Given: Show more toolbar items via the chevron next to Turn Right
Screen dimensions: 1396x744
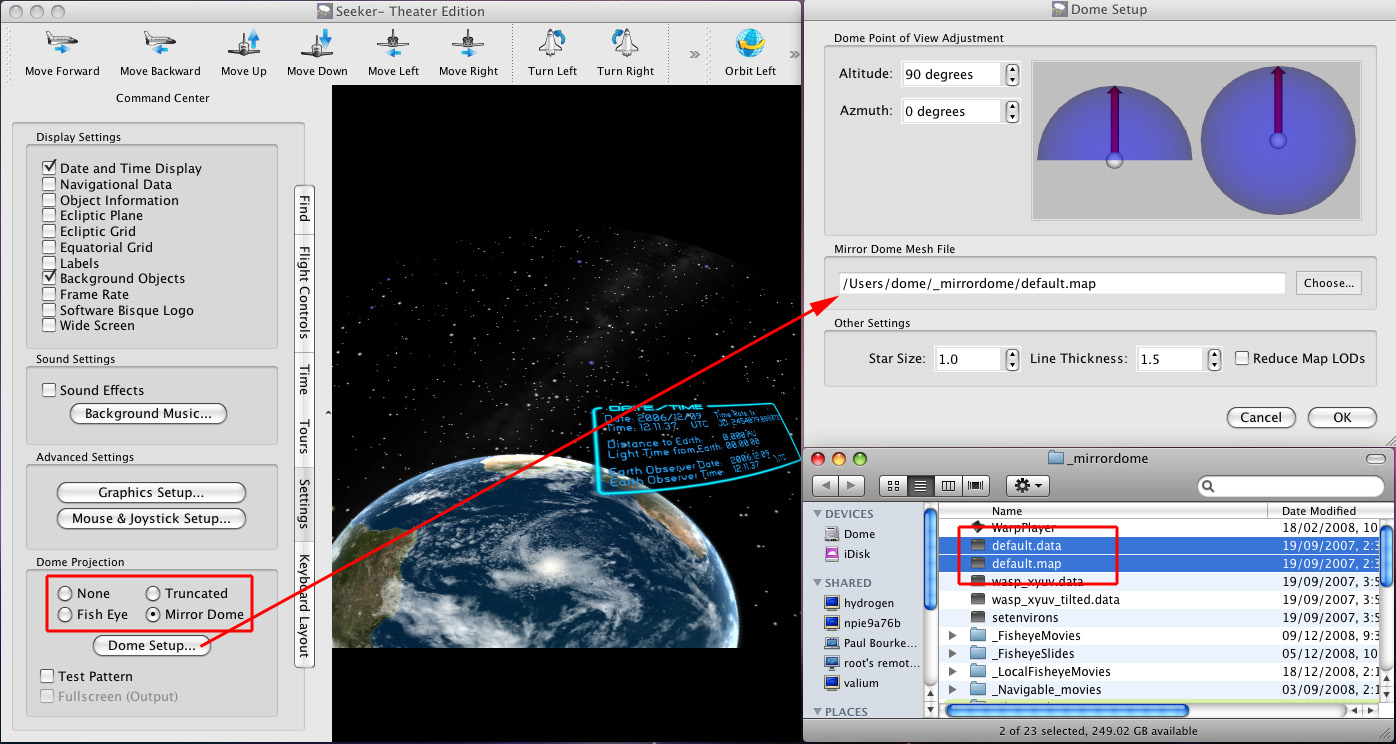Looking at the screenshot, I should point(695,55).
